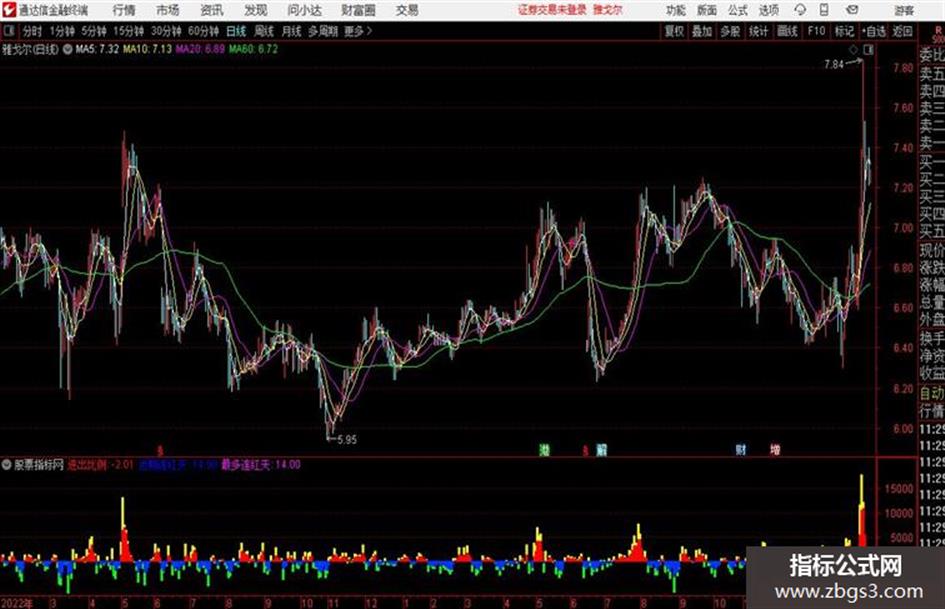Open the 选项 menu
Image resolution: width=945 pixels, height=609 pixels.
pyautogui.click(x=768, y=10)
